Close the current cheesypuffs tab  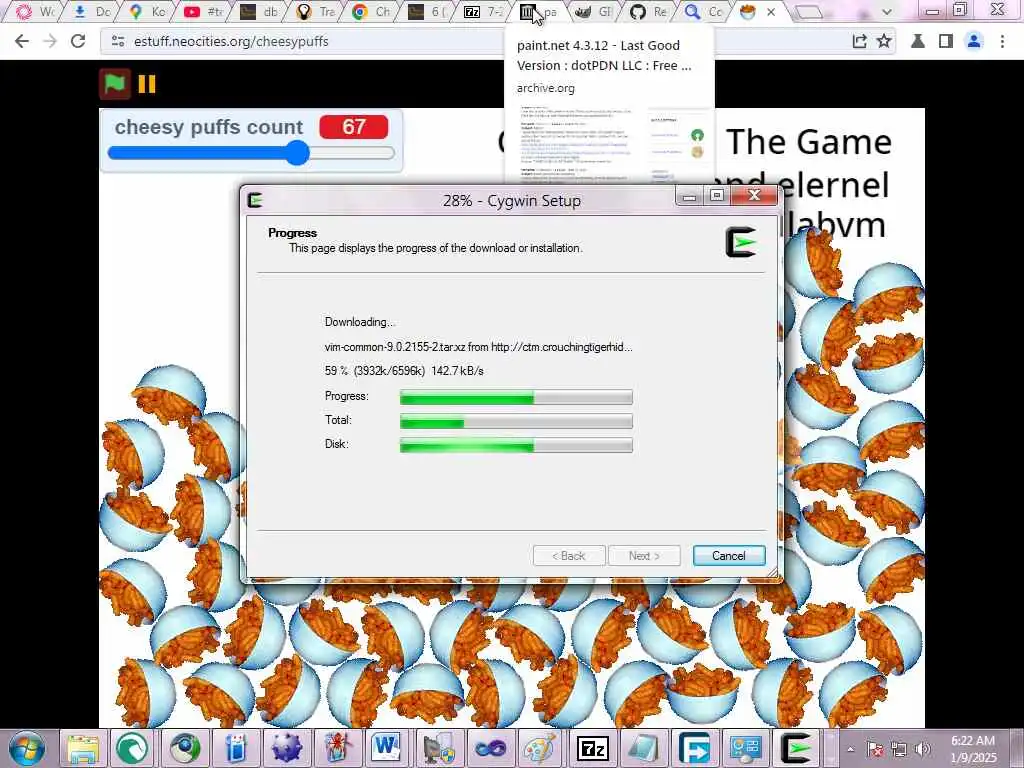click(771, 11)
